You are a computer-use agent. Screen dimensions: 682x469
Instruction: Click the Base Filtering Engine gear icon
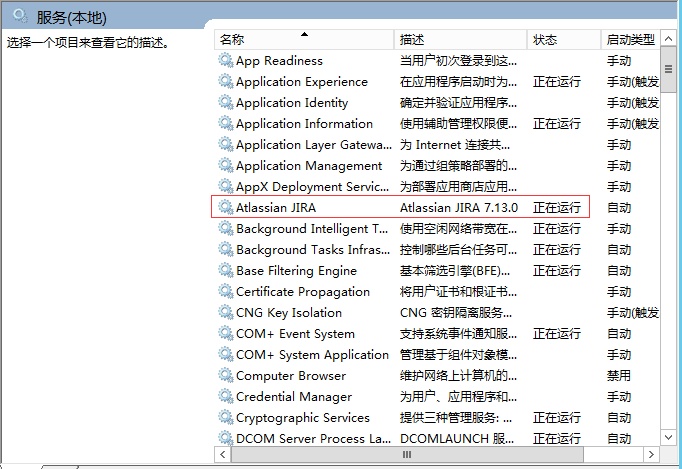pyautogui.click(x=226, y=271)
